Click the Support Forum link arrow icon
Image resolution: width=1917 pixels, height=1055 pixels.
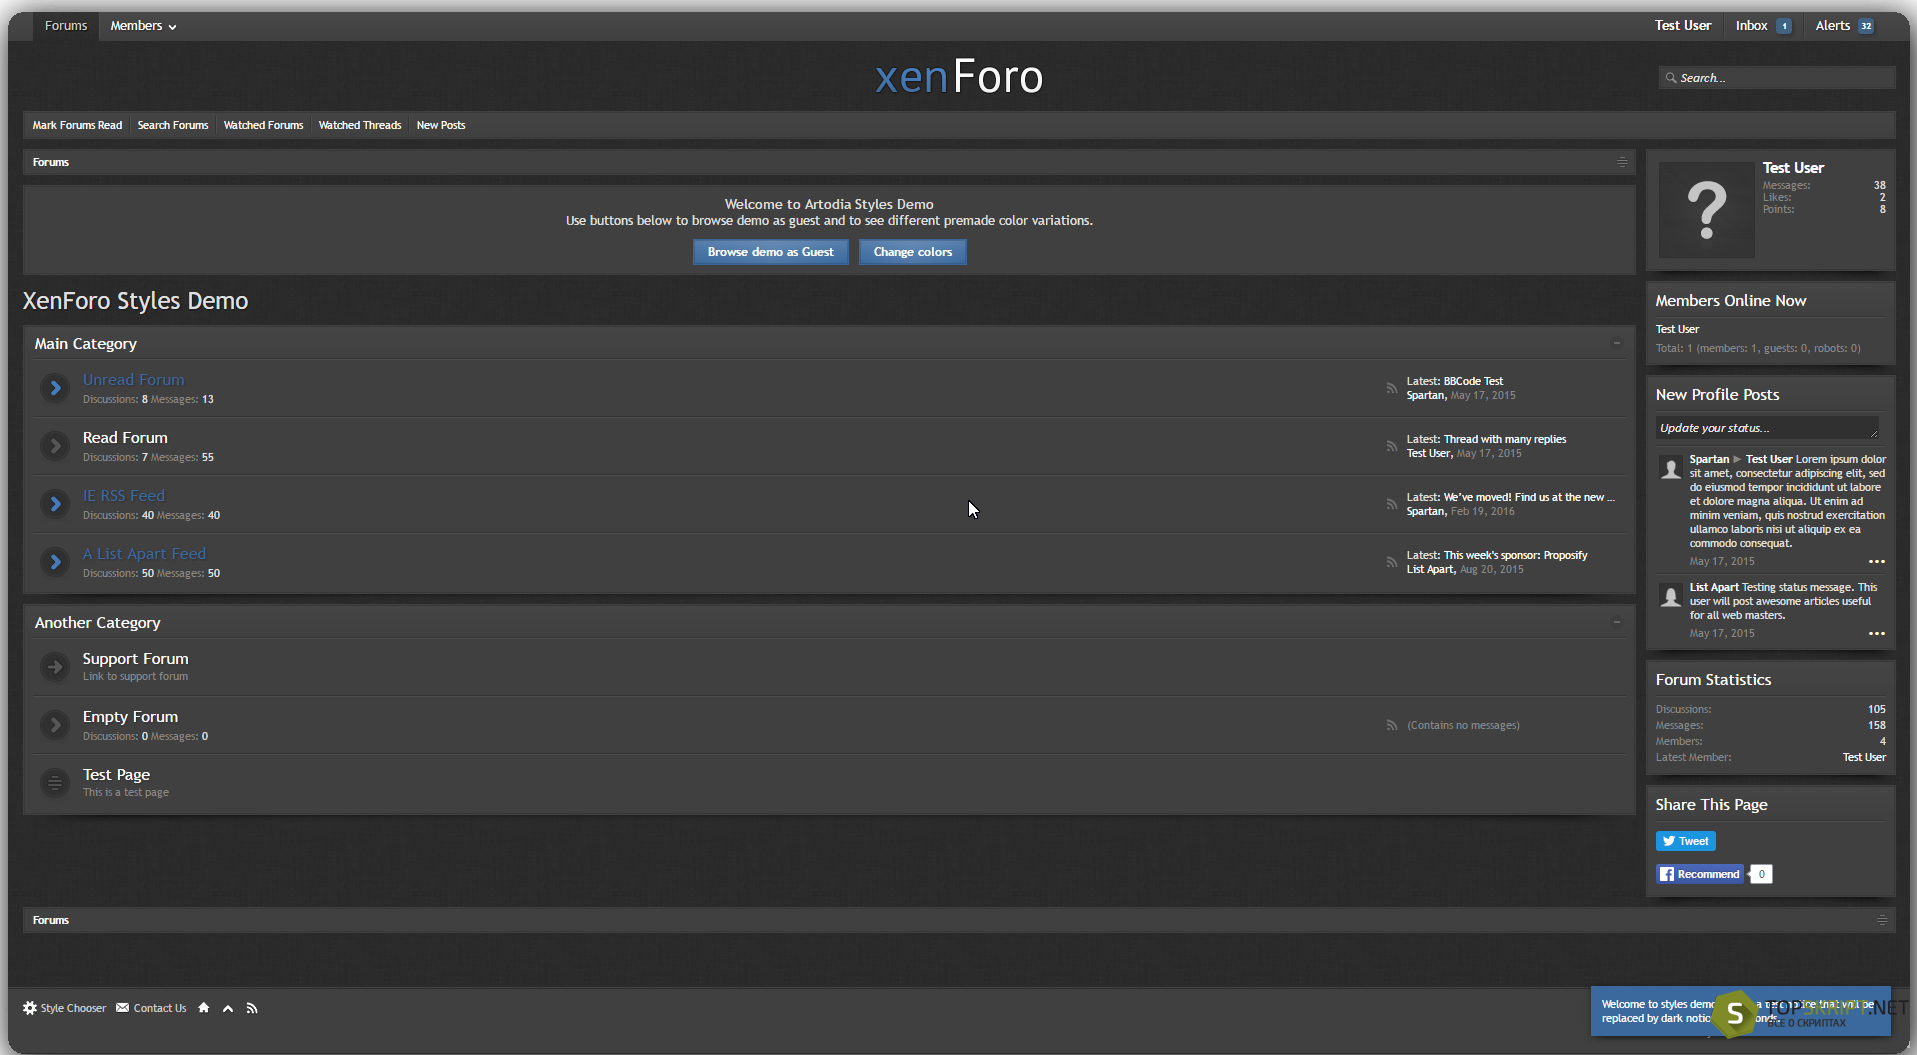[55, 667]
